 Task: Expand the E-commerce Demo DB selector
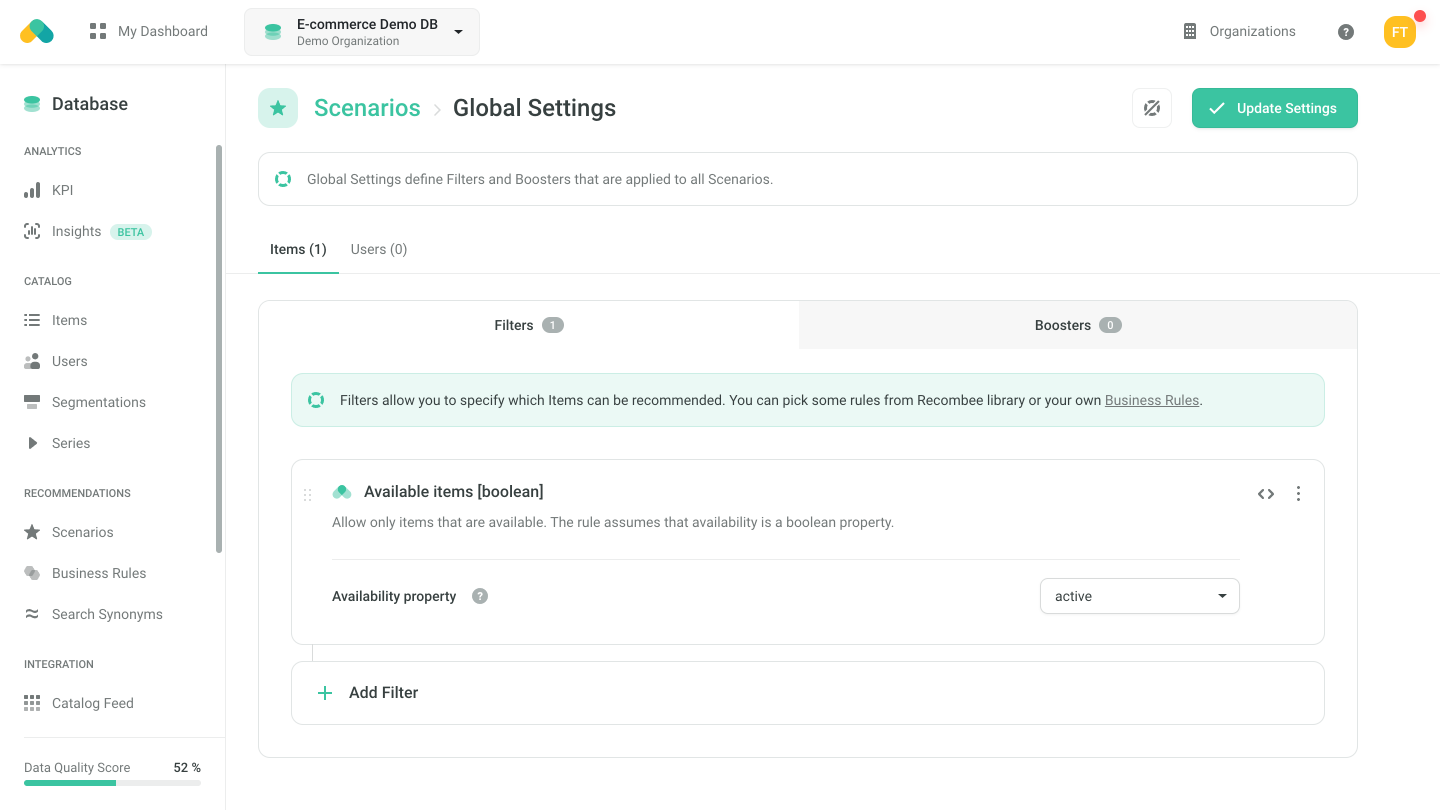[x=362, y=32]
